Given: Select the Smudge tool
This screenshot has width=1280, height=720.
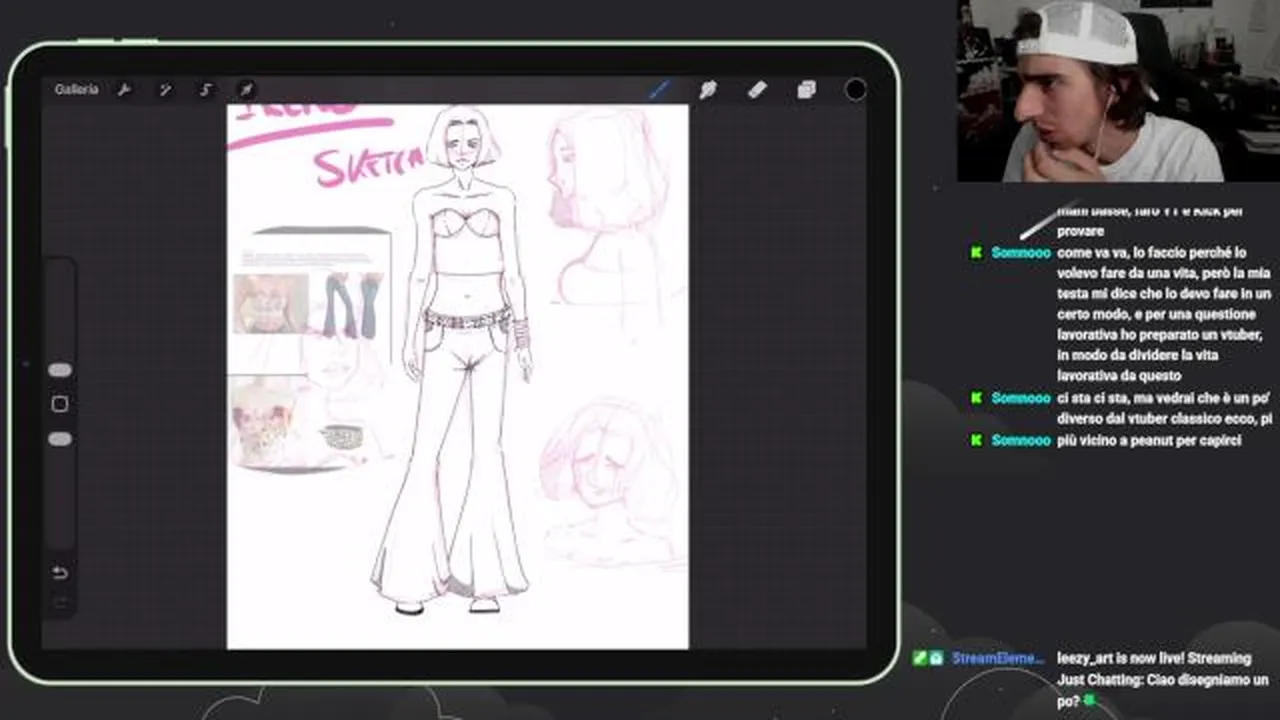Looking at the screenshot, I should (708, 90).
